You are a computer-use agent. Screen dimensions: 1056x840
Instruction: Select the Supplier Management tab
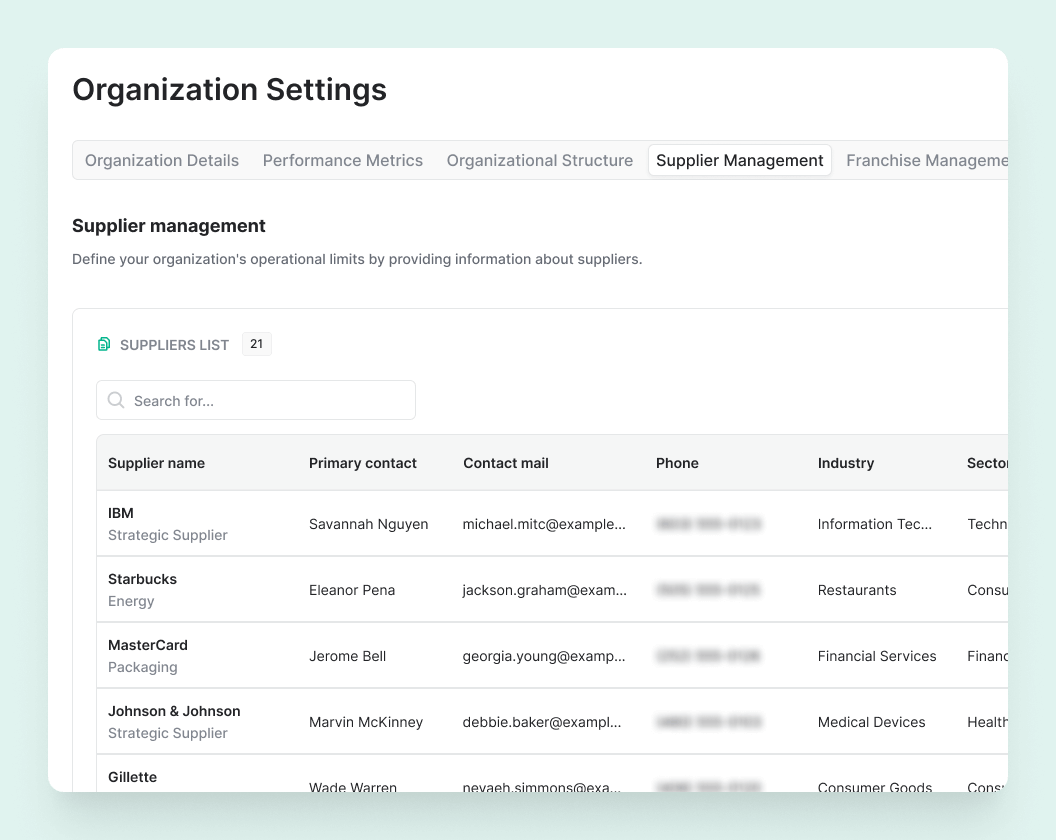tap(739, 161)
